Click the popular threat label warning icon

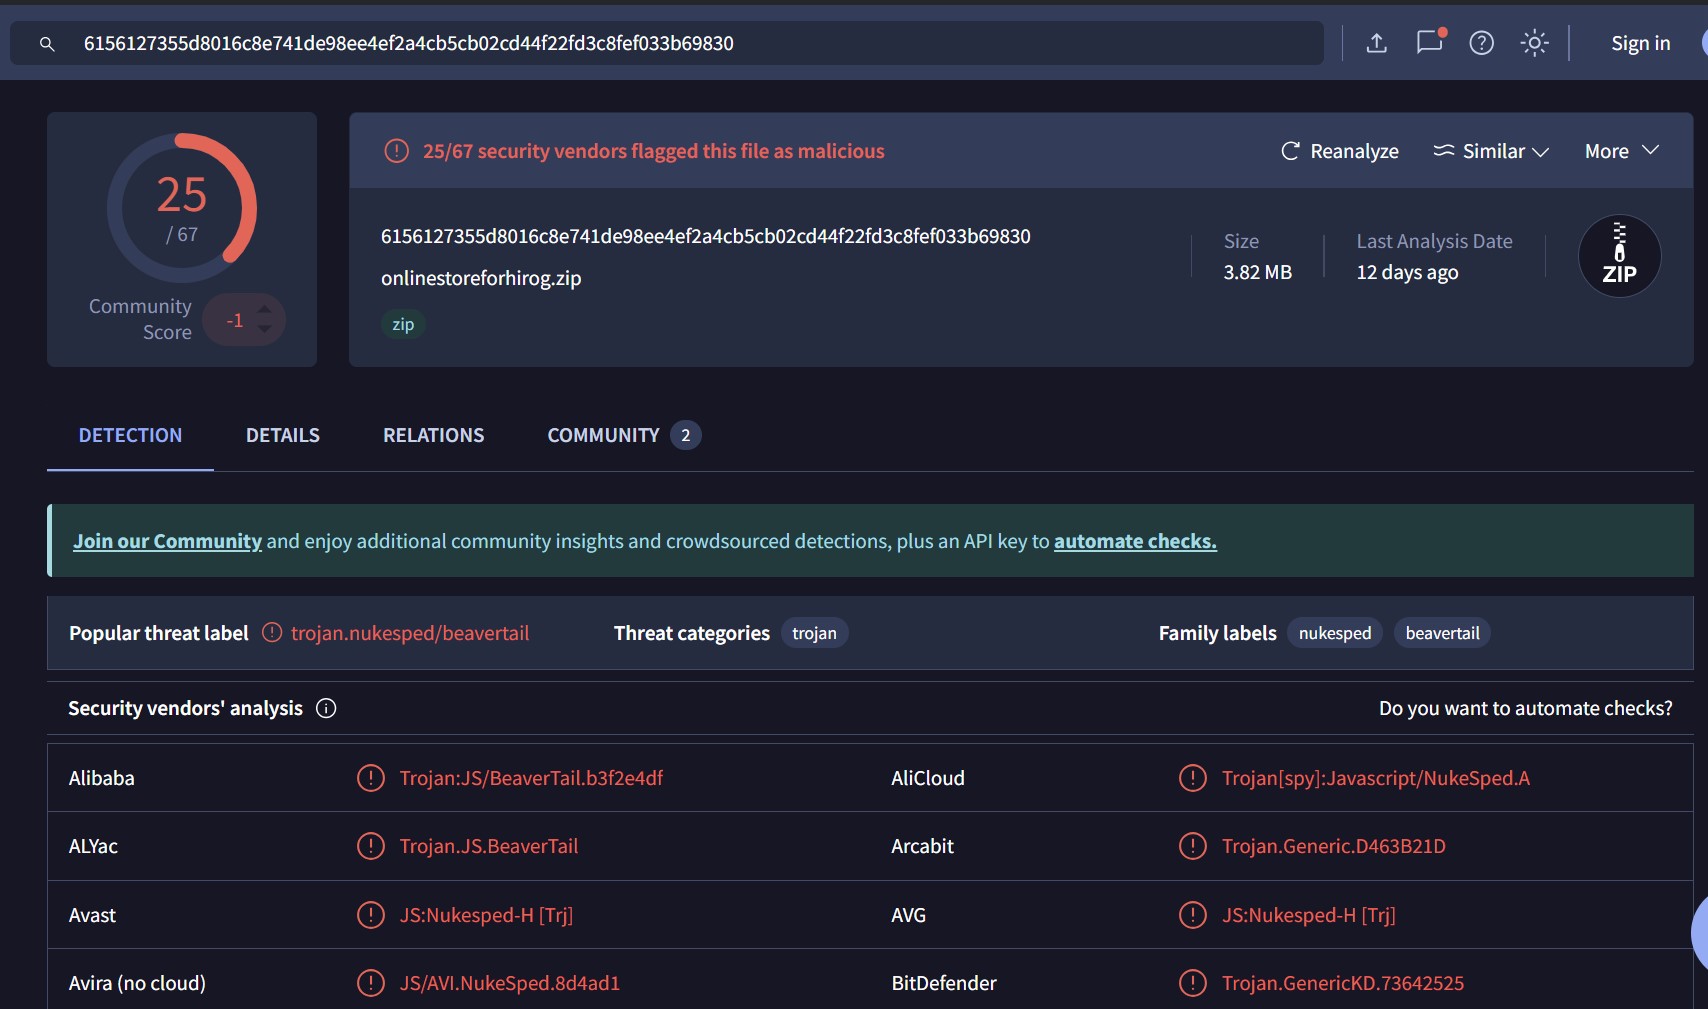point(272,632)
